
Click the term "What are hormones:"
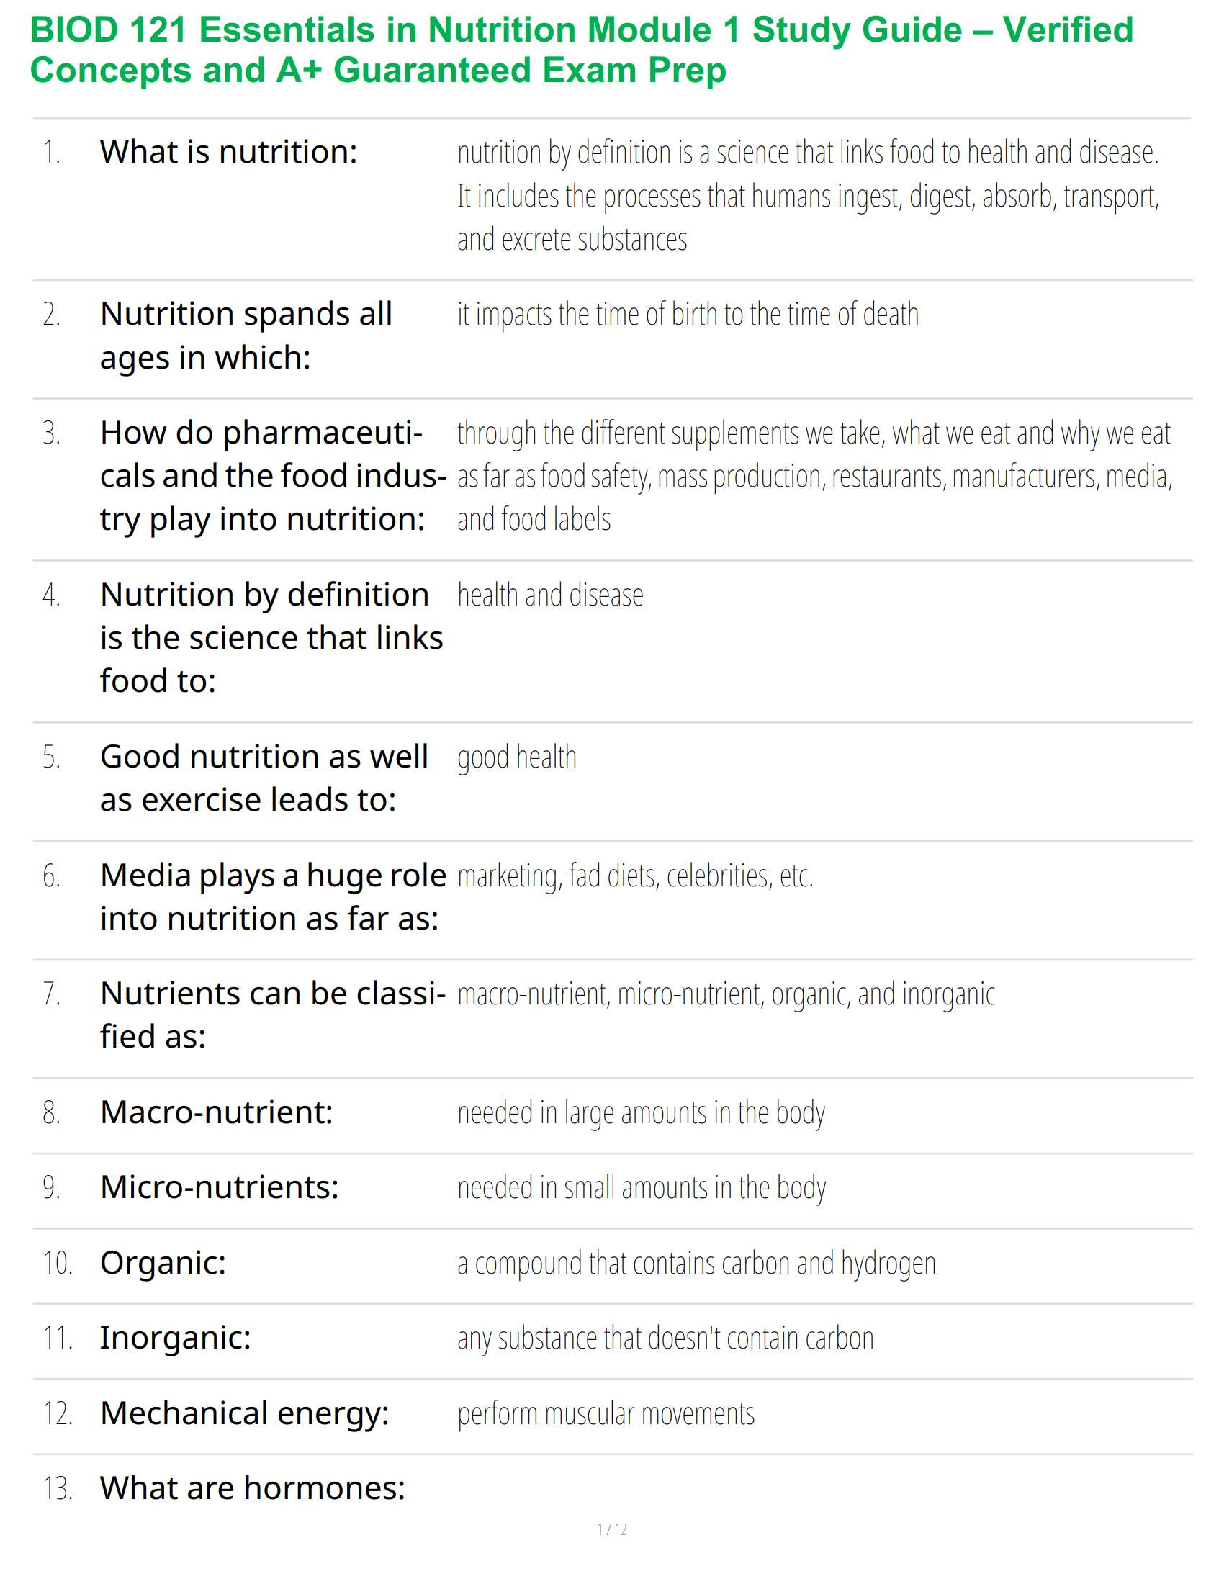252,1488
